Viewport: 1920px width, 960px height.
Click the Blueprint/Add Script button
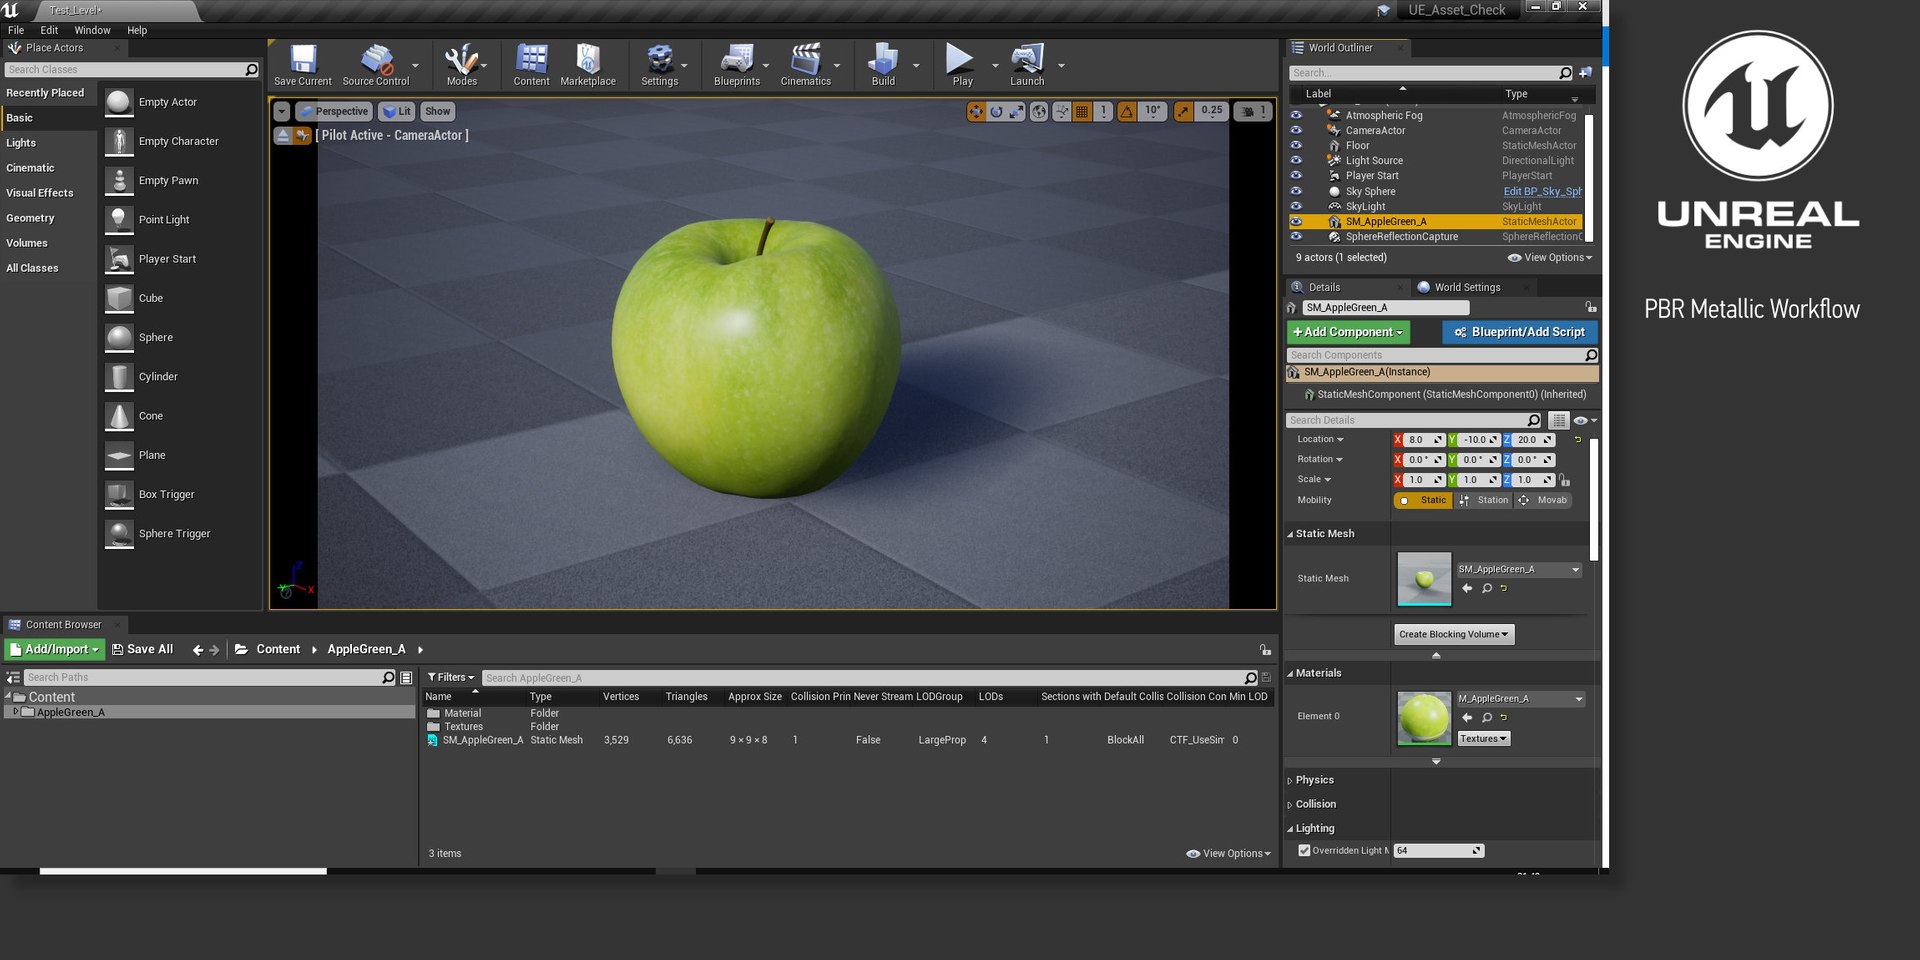(x=1520, y=332)
